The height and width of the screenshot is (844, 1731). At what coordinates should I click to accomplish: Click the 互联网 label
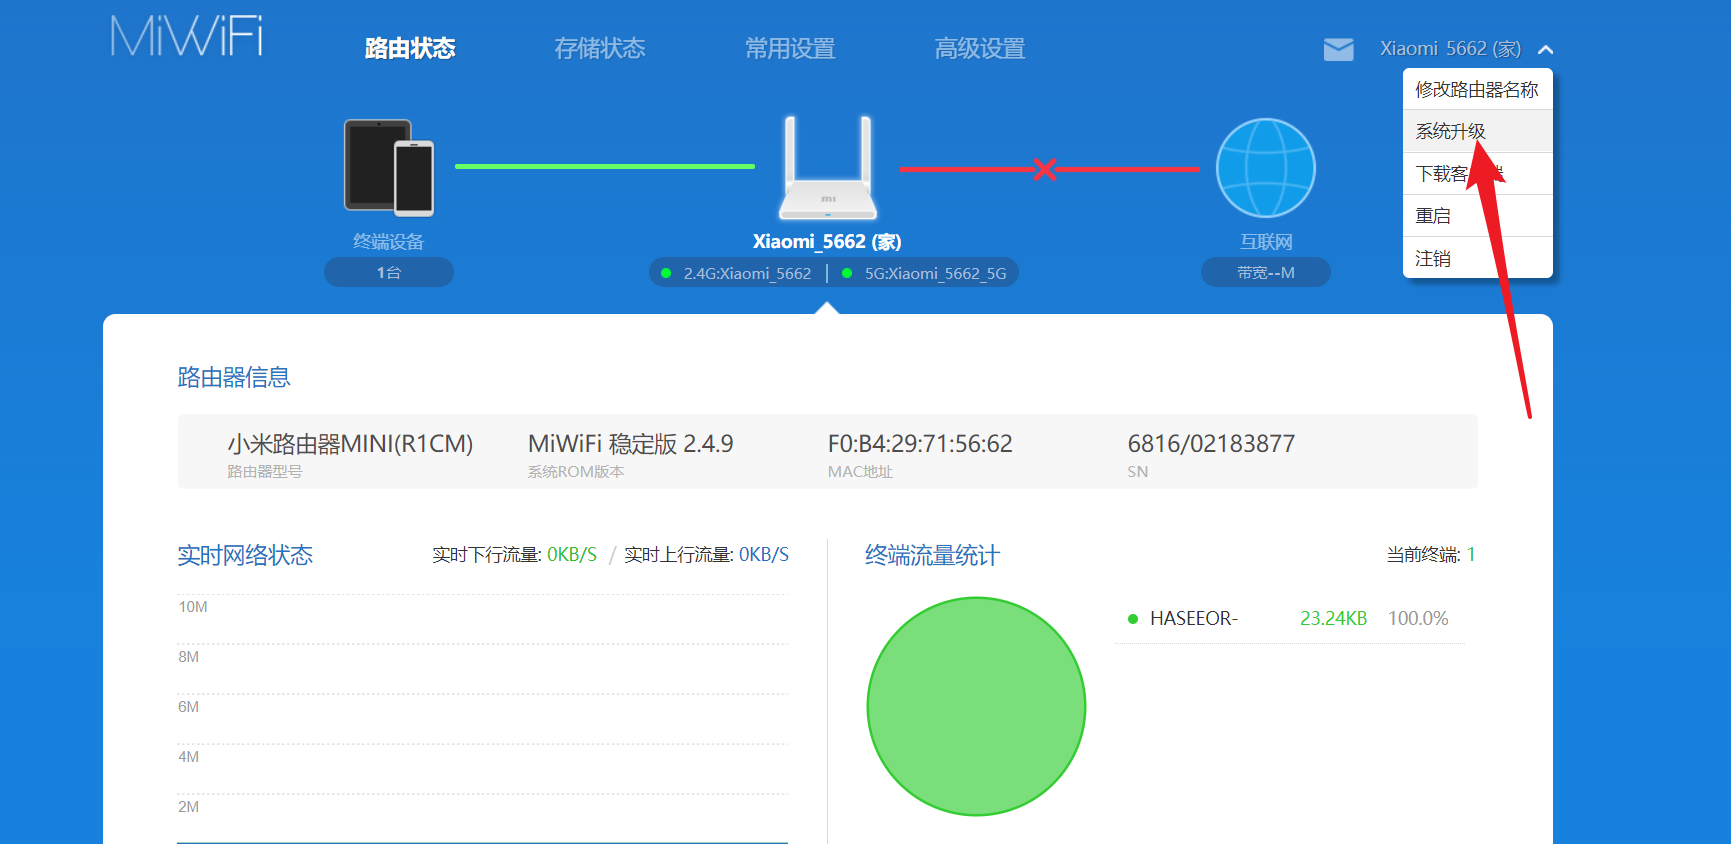pos(1266,241)
